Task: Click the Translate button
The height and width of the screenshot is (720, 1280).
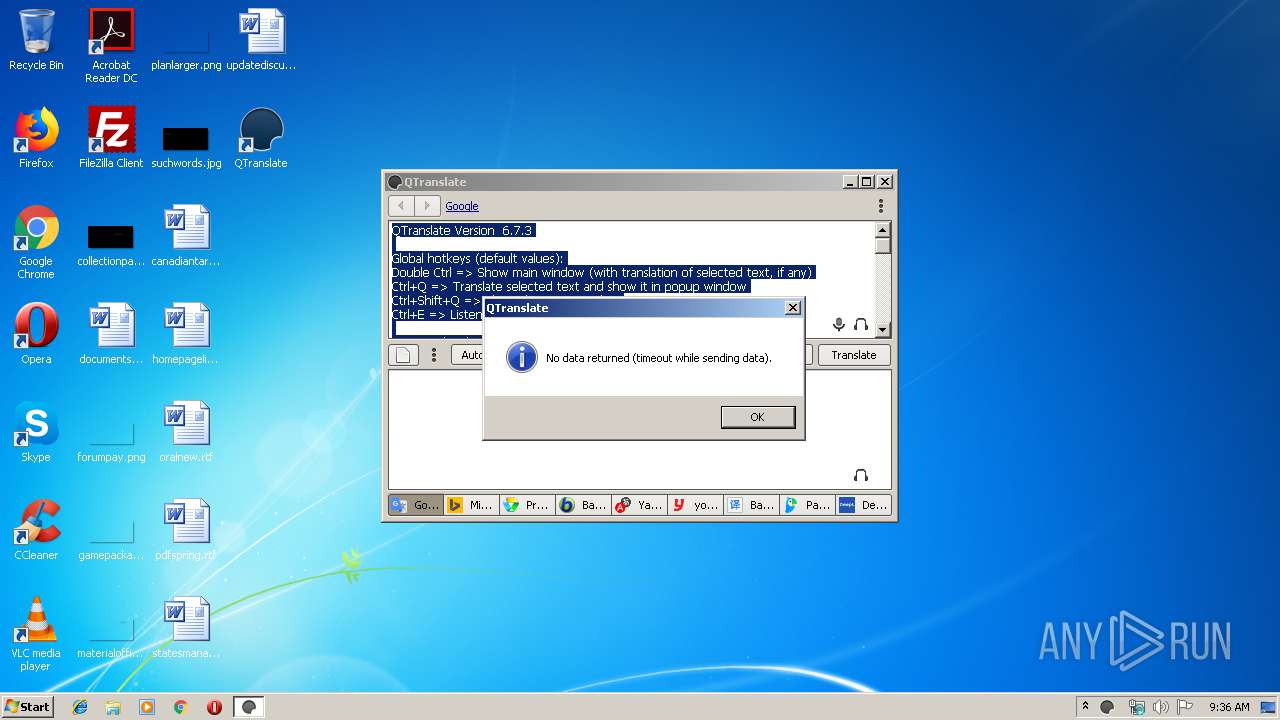Action: [854, 355]
